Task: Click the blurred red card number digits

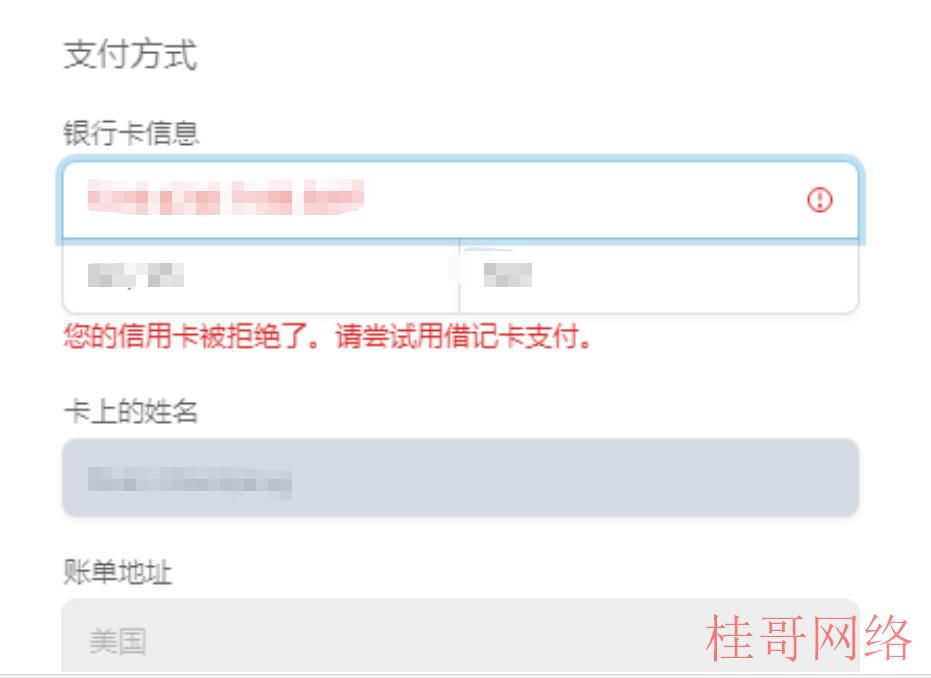Action: point(226,197)
